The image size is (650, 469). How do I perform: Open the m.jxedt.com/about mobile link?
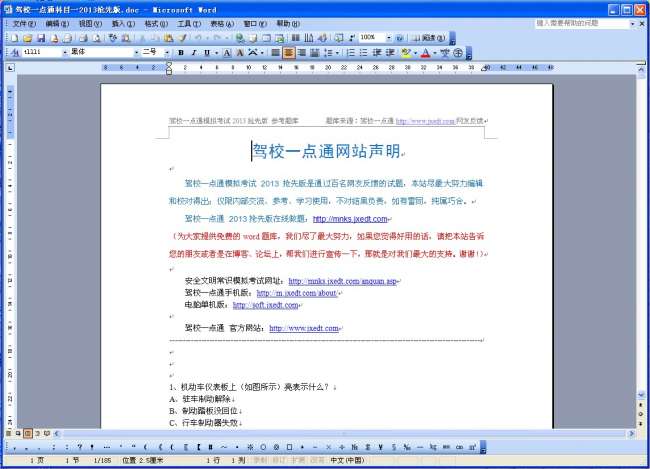click(296, 293)
